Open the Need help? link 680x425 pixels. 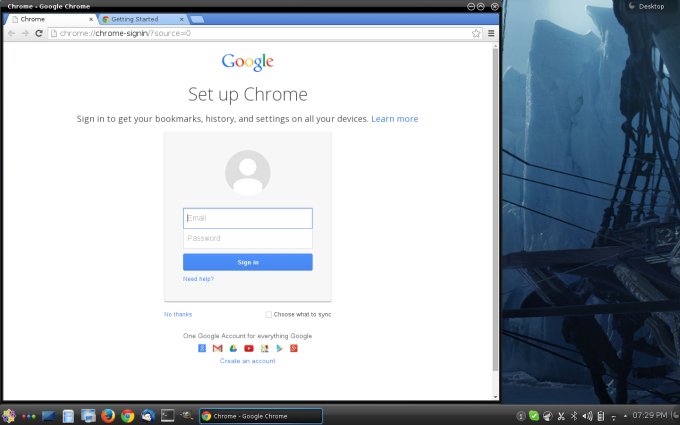click(x=198, y=279)
